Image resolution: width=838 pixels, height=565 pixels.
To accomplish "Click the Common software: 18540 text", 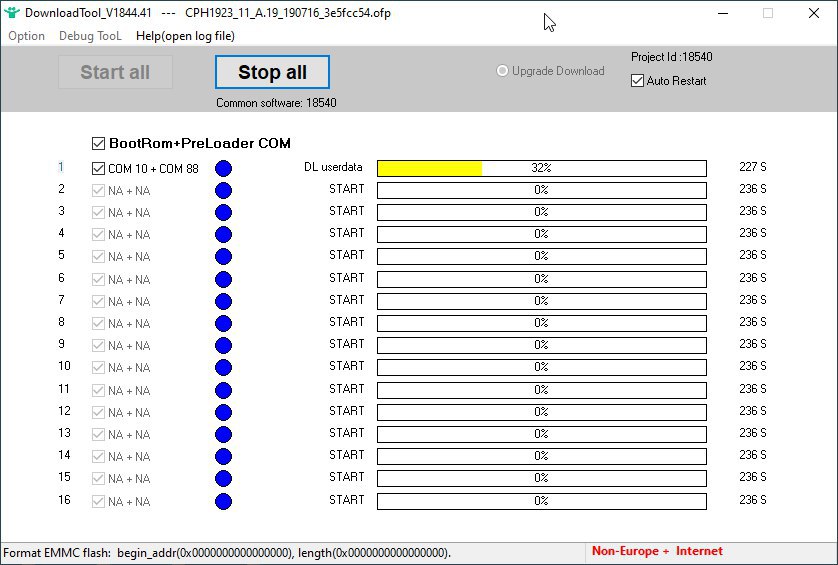I will 276,103.
